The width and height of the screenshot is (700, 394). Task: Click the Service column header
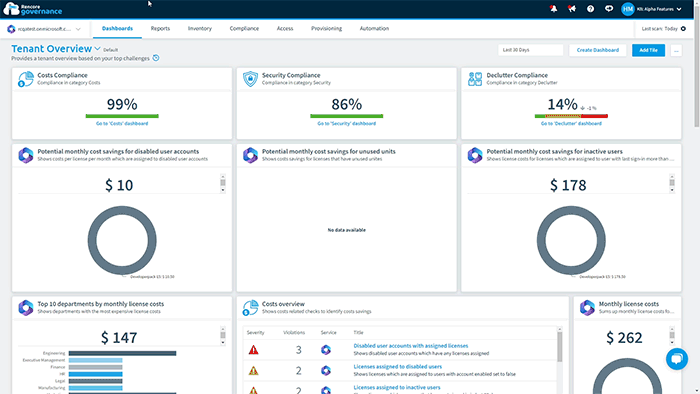pyautogui.click(x=329, y=332)
